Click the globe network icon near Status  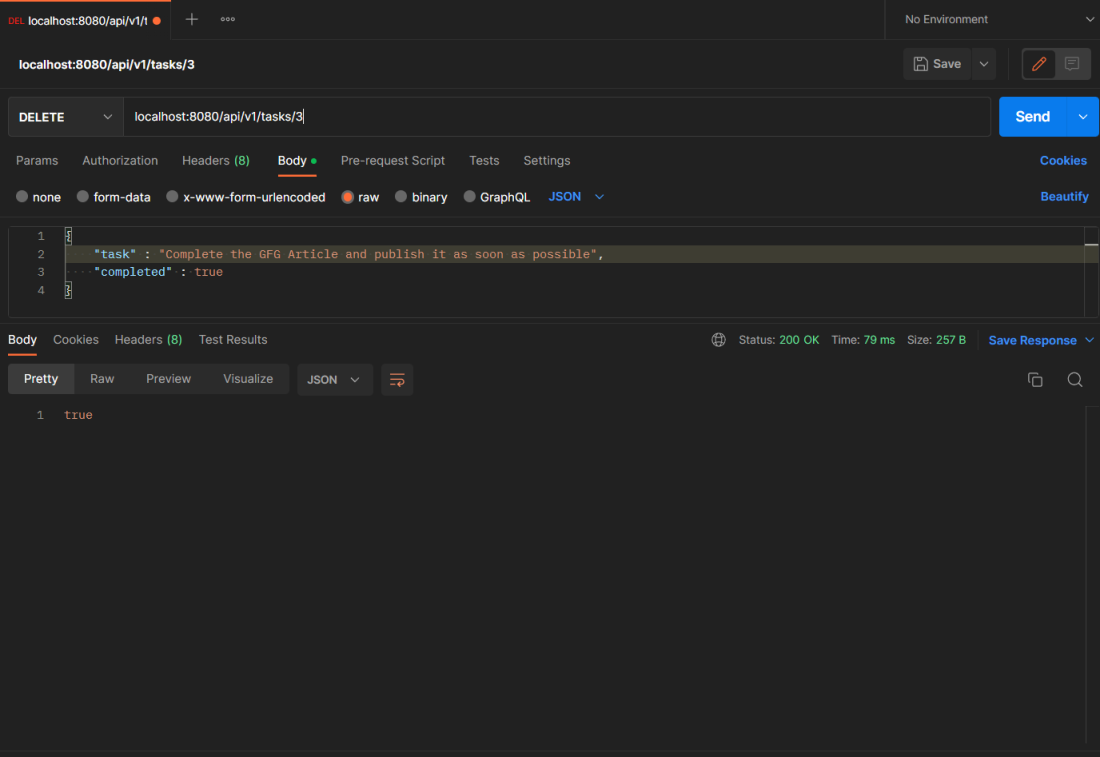pyautogui.click(x=718, y=340)
